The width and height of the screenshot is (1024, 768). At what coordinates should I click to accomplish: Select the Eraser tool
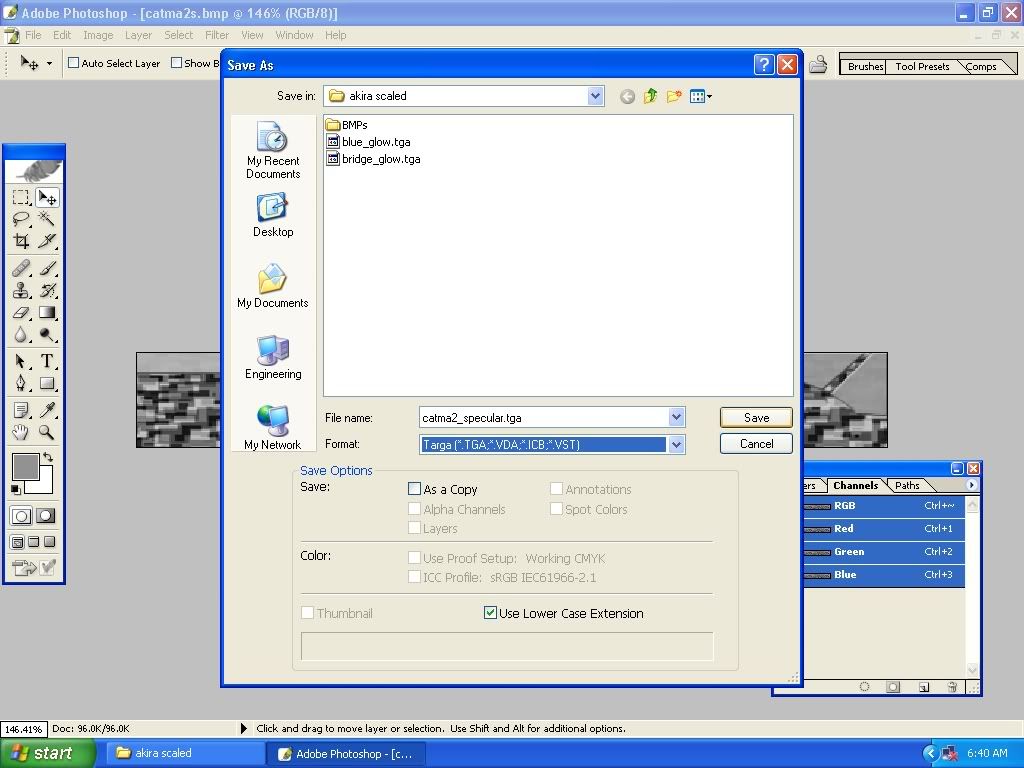[x=21, y=313]
